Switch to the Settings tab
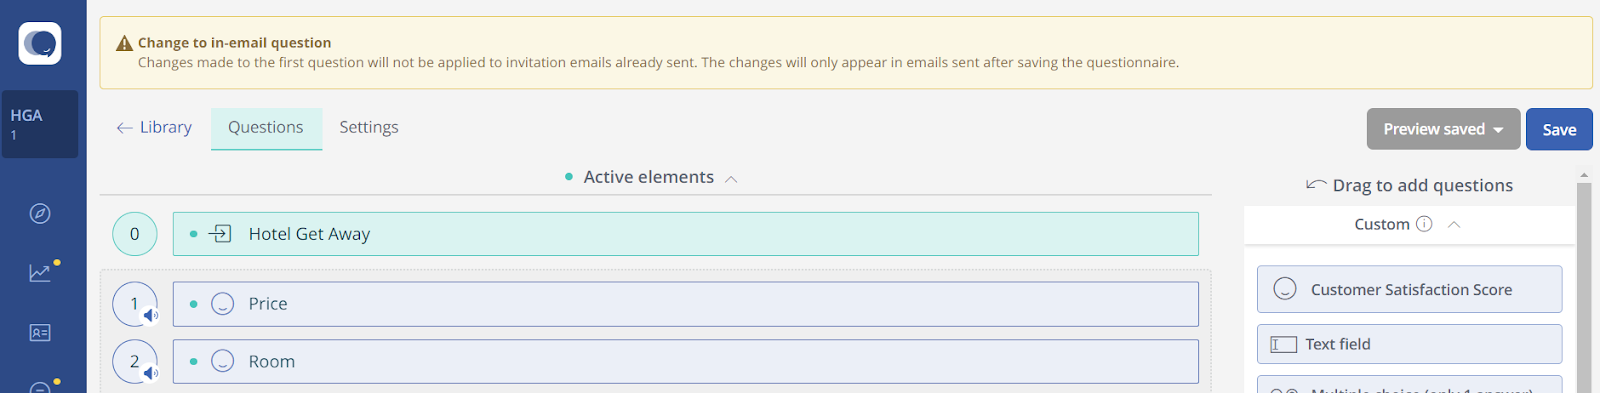 click(x=369, y=127)
